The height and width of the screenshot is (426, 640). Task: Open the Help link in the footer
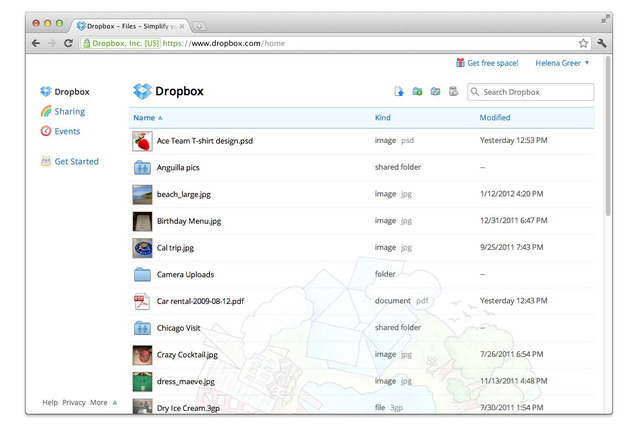[x=50, y=402]
